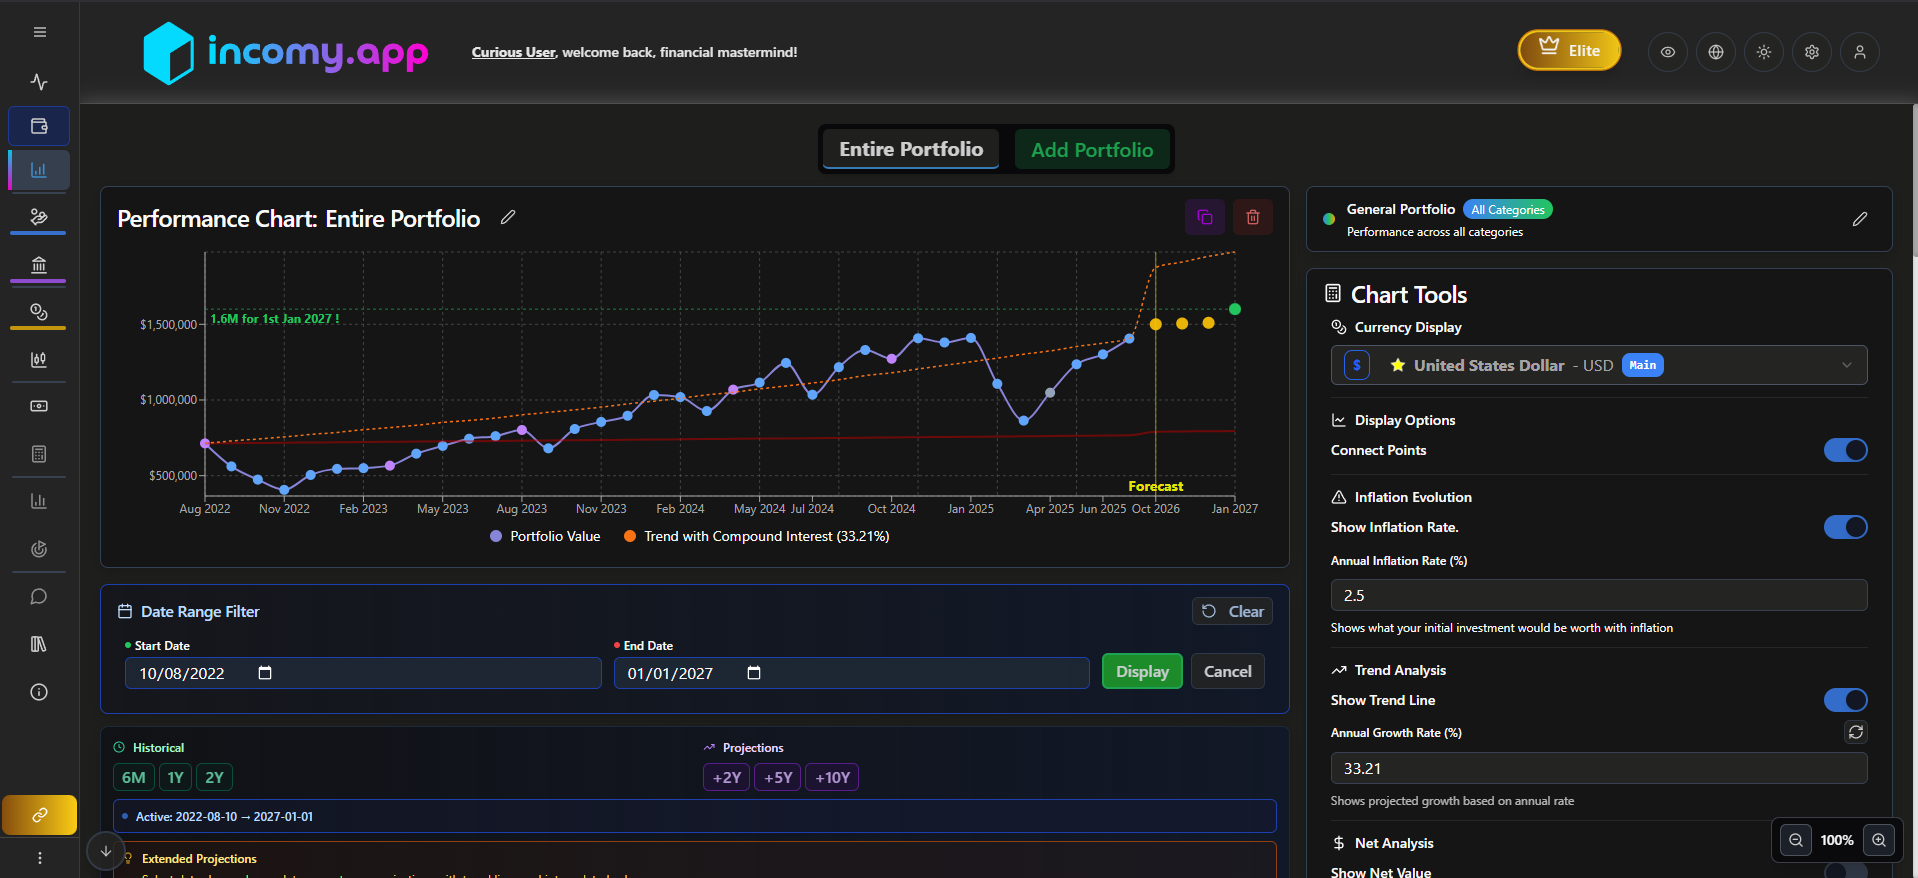Click the Forecast marker label on chart
This screenshot has height=878, width=1918.
(1155, 486)
